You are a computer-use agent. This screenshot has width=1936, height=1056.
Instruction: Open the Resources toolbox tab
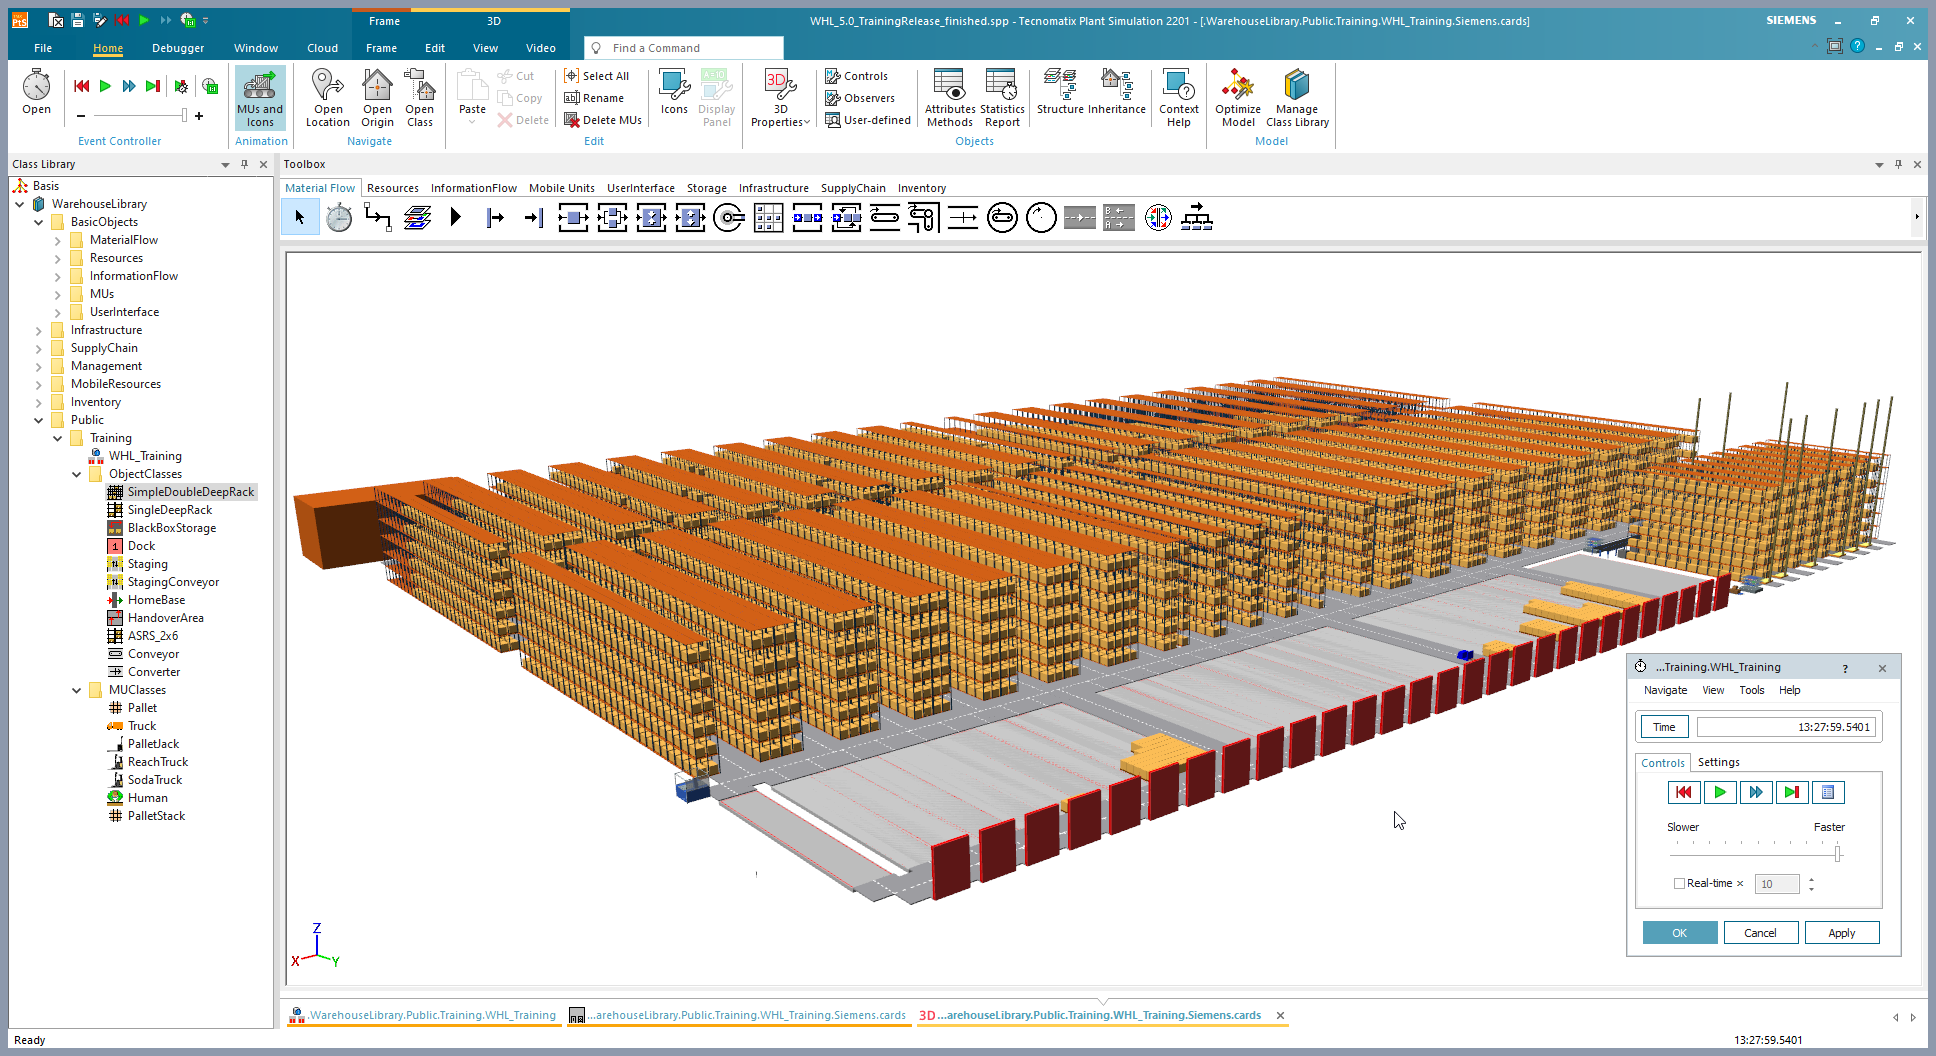click(393, 188)
